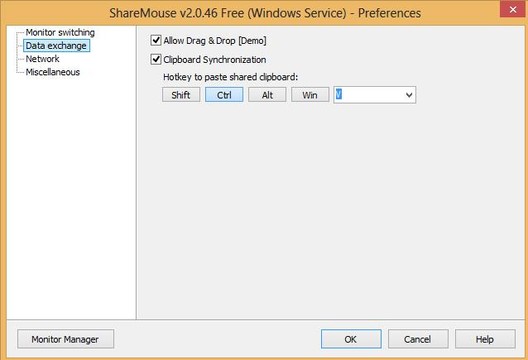
Task: Confirm preferences with OK
Action: pyautogui.click(x=351, y=339)
